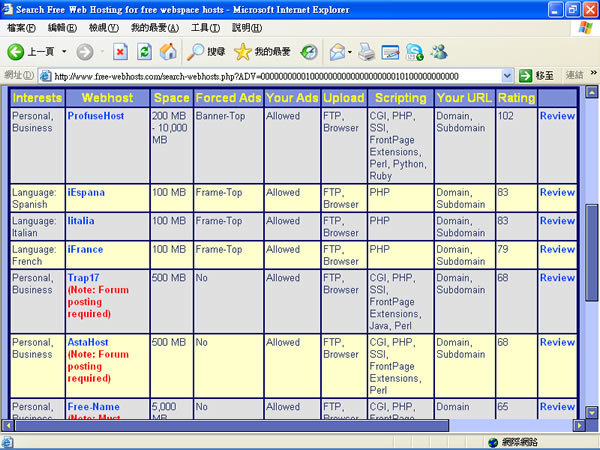The height and width of the screenshot is (450, 600).
Task: Click the Forced Ads column header
Action: click(228, 98)
